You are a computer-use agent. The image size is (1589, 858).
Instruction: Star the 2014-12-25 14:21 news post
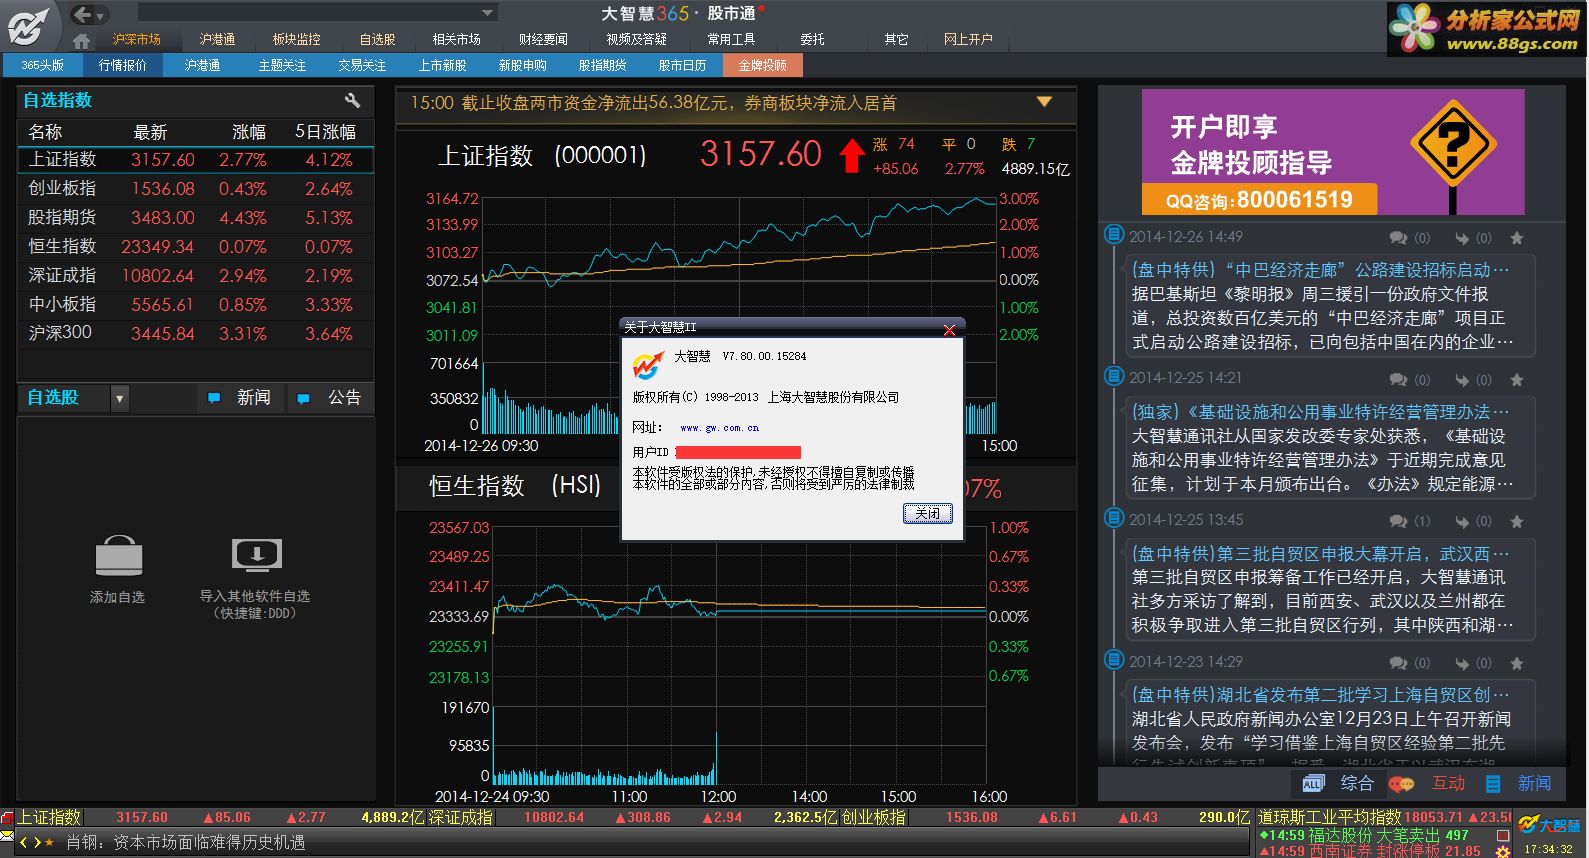point(1517,380)
